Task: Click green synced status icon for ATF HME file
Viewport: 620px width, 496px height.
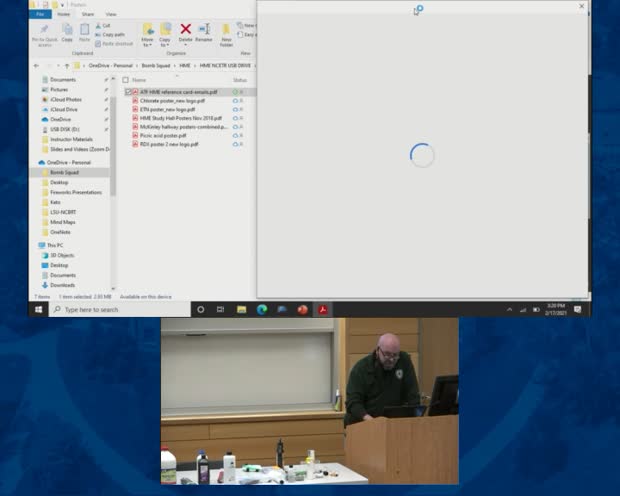Action: coord(235,92)
